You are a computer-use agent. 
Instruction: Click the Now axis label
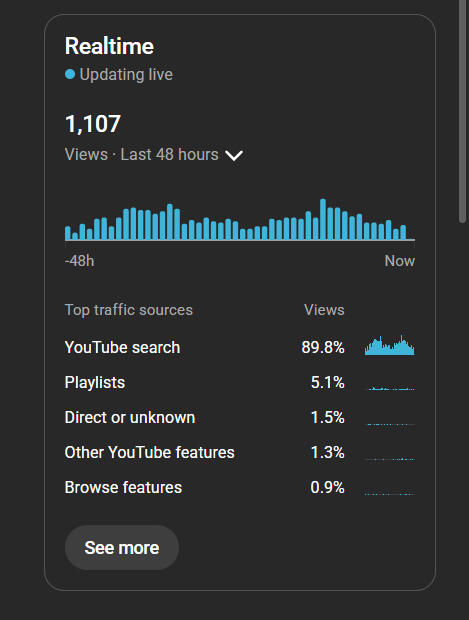point(400,261)
